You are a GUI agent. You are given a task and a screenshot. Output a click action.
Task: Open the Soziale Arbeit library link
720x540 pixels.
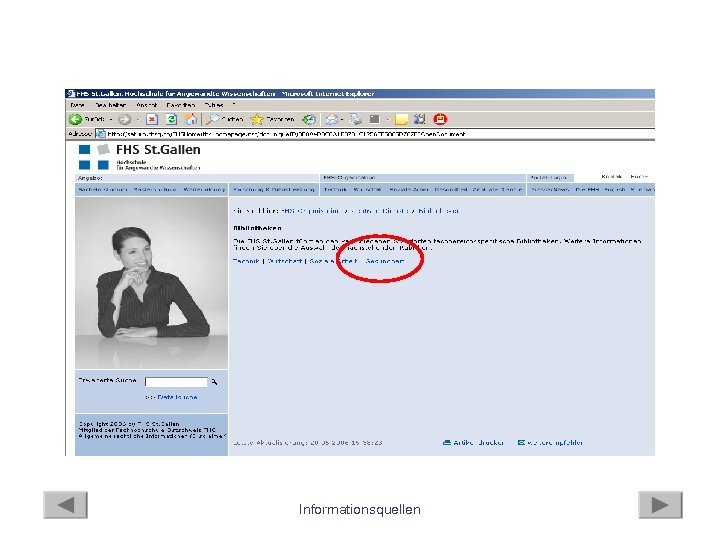(333, 261)
